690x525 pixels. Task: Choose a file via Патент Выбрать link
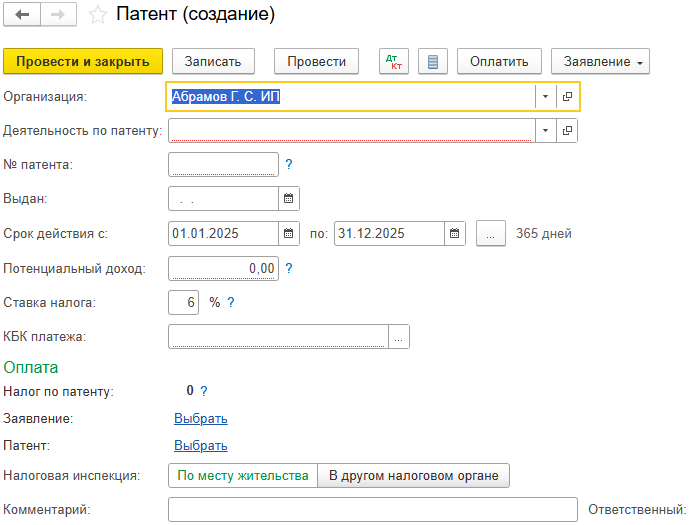(x=201, y=445)
